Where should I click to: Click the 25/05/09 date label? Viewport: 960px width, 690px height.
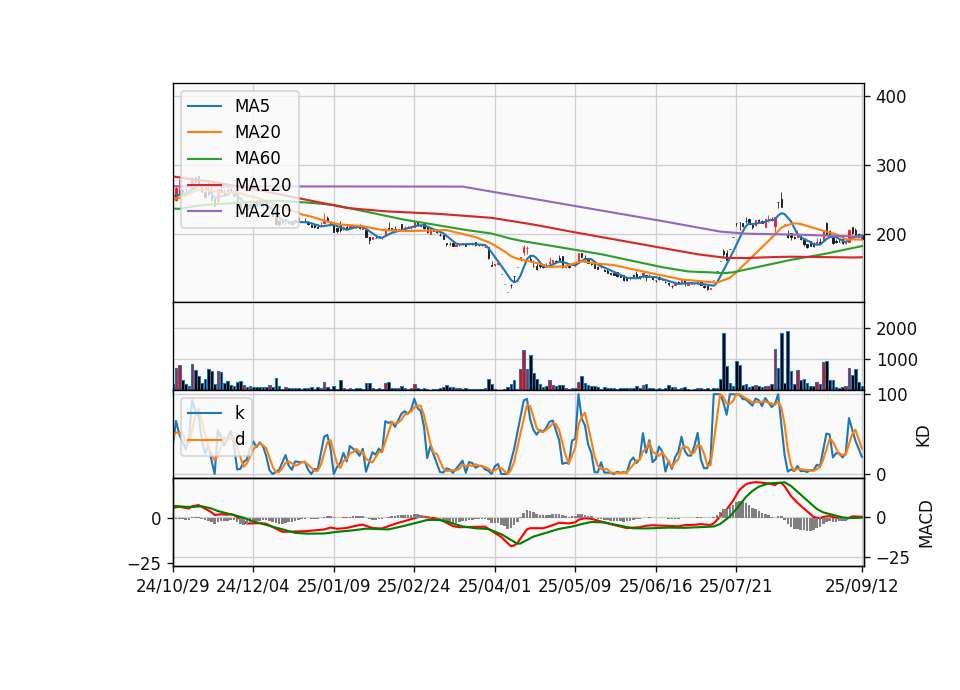point(575,586)
